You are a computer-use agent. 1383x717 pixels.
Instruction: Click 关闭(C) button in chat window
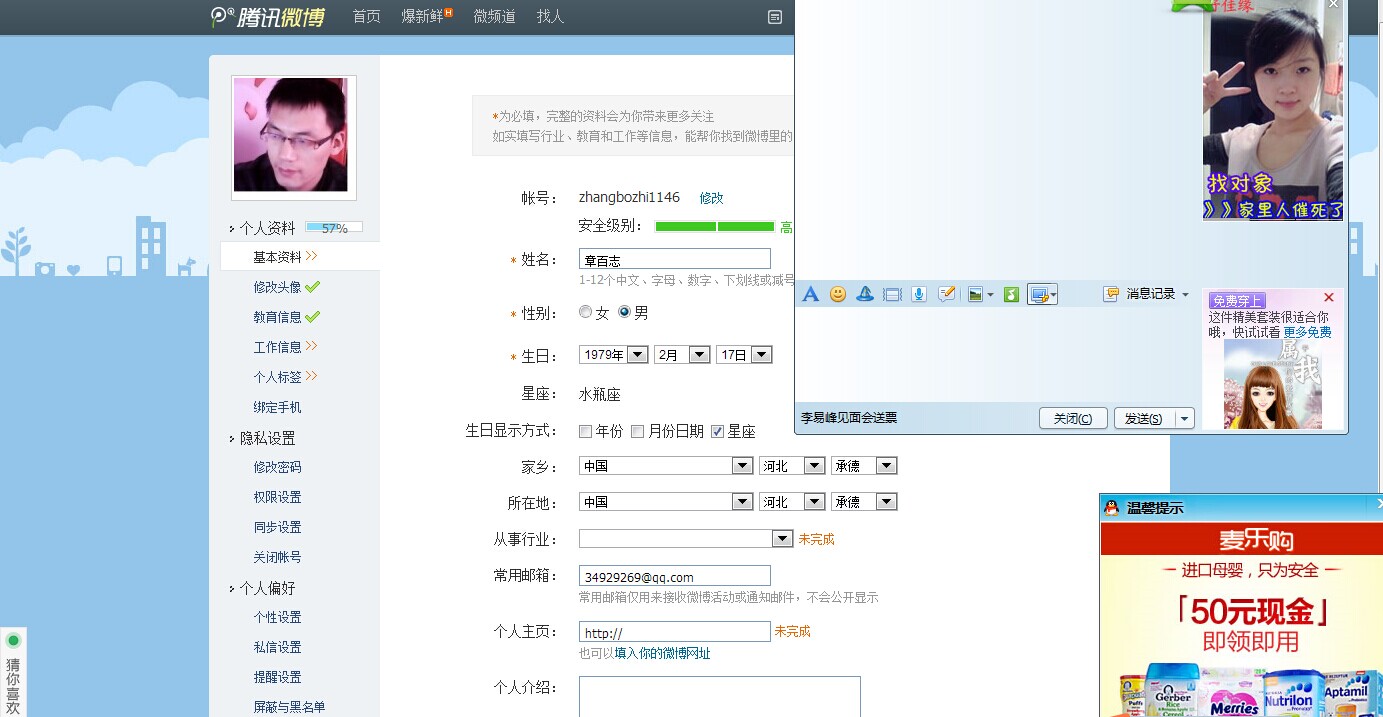pos(1073,419)
